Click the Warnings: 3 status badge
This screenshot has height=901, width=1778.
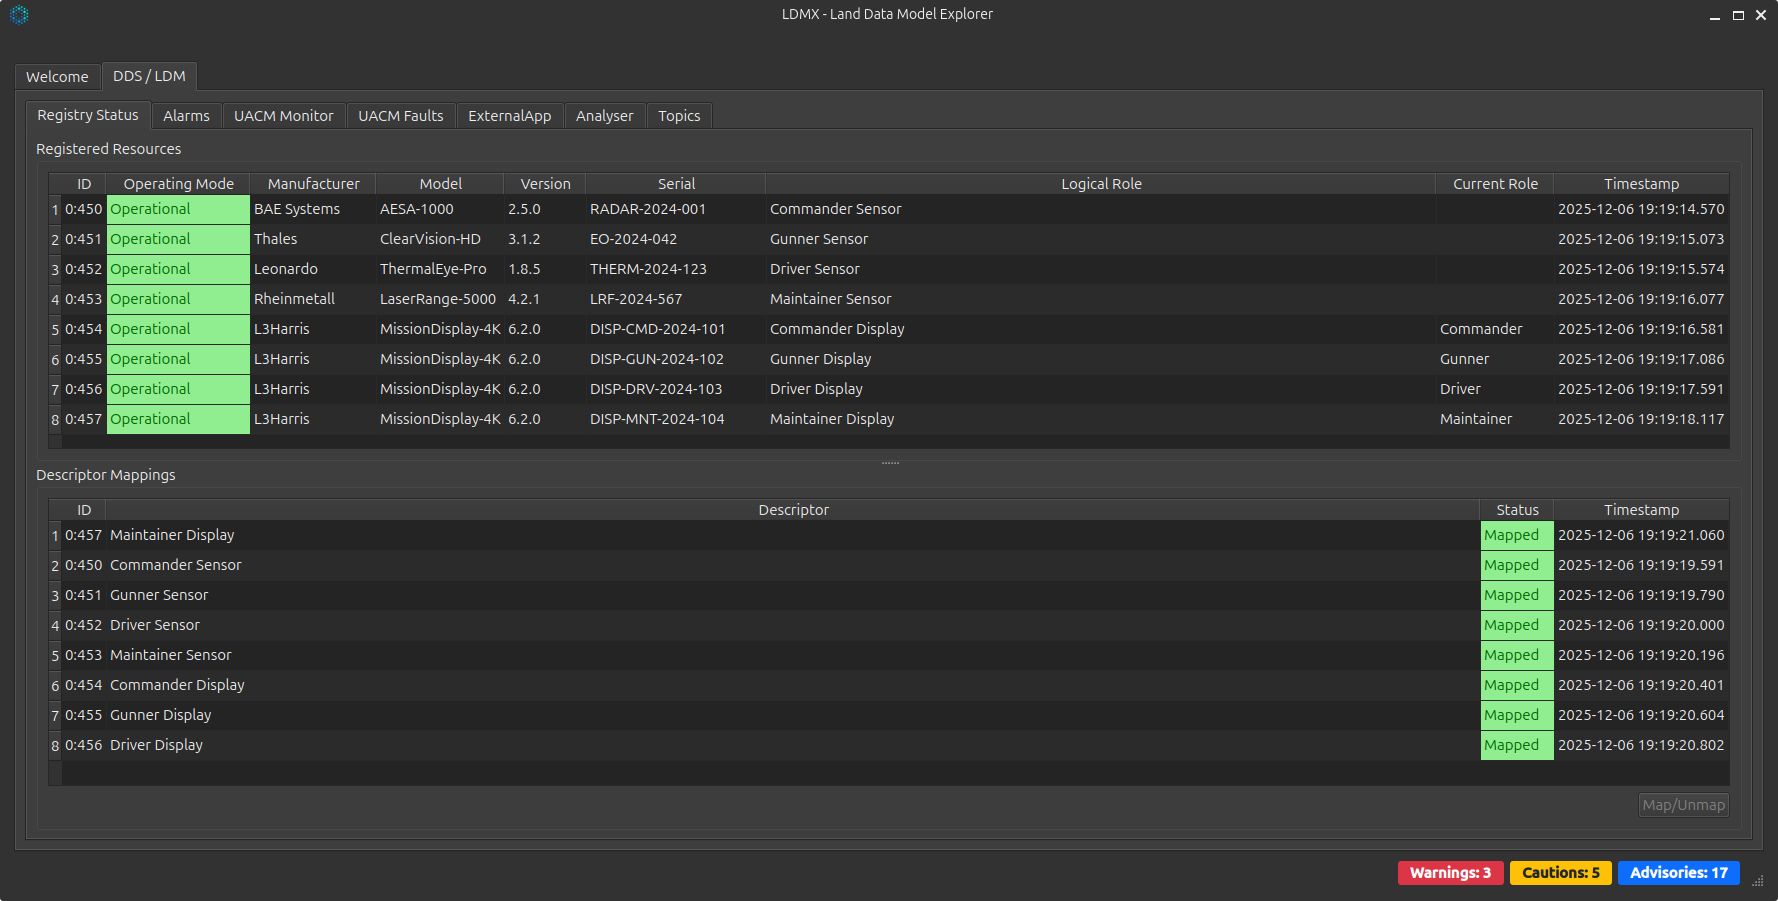1450,872
